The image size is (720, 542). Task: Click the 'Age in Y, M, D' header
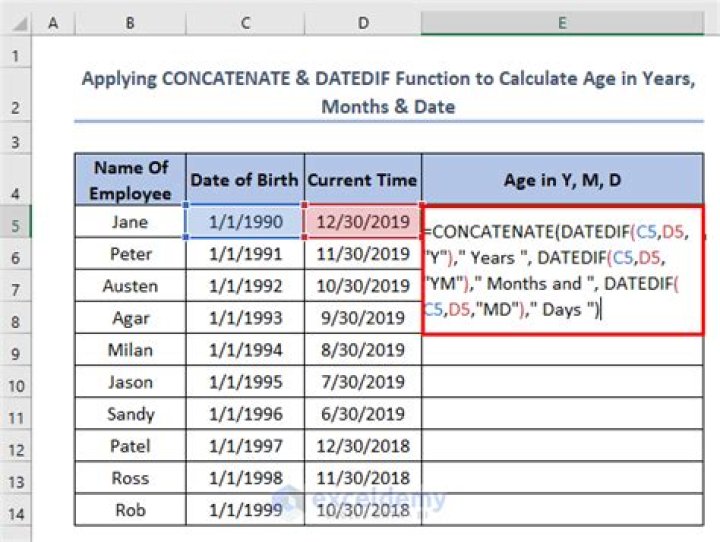click(x=562, y=180)
